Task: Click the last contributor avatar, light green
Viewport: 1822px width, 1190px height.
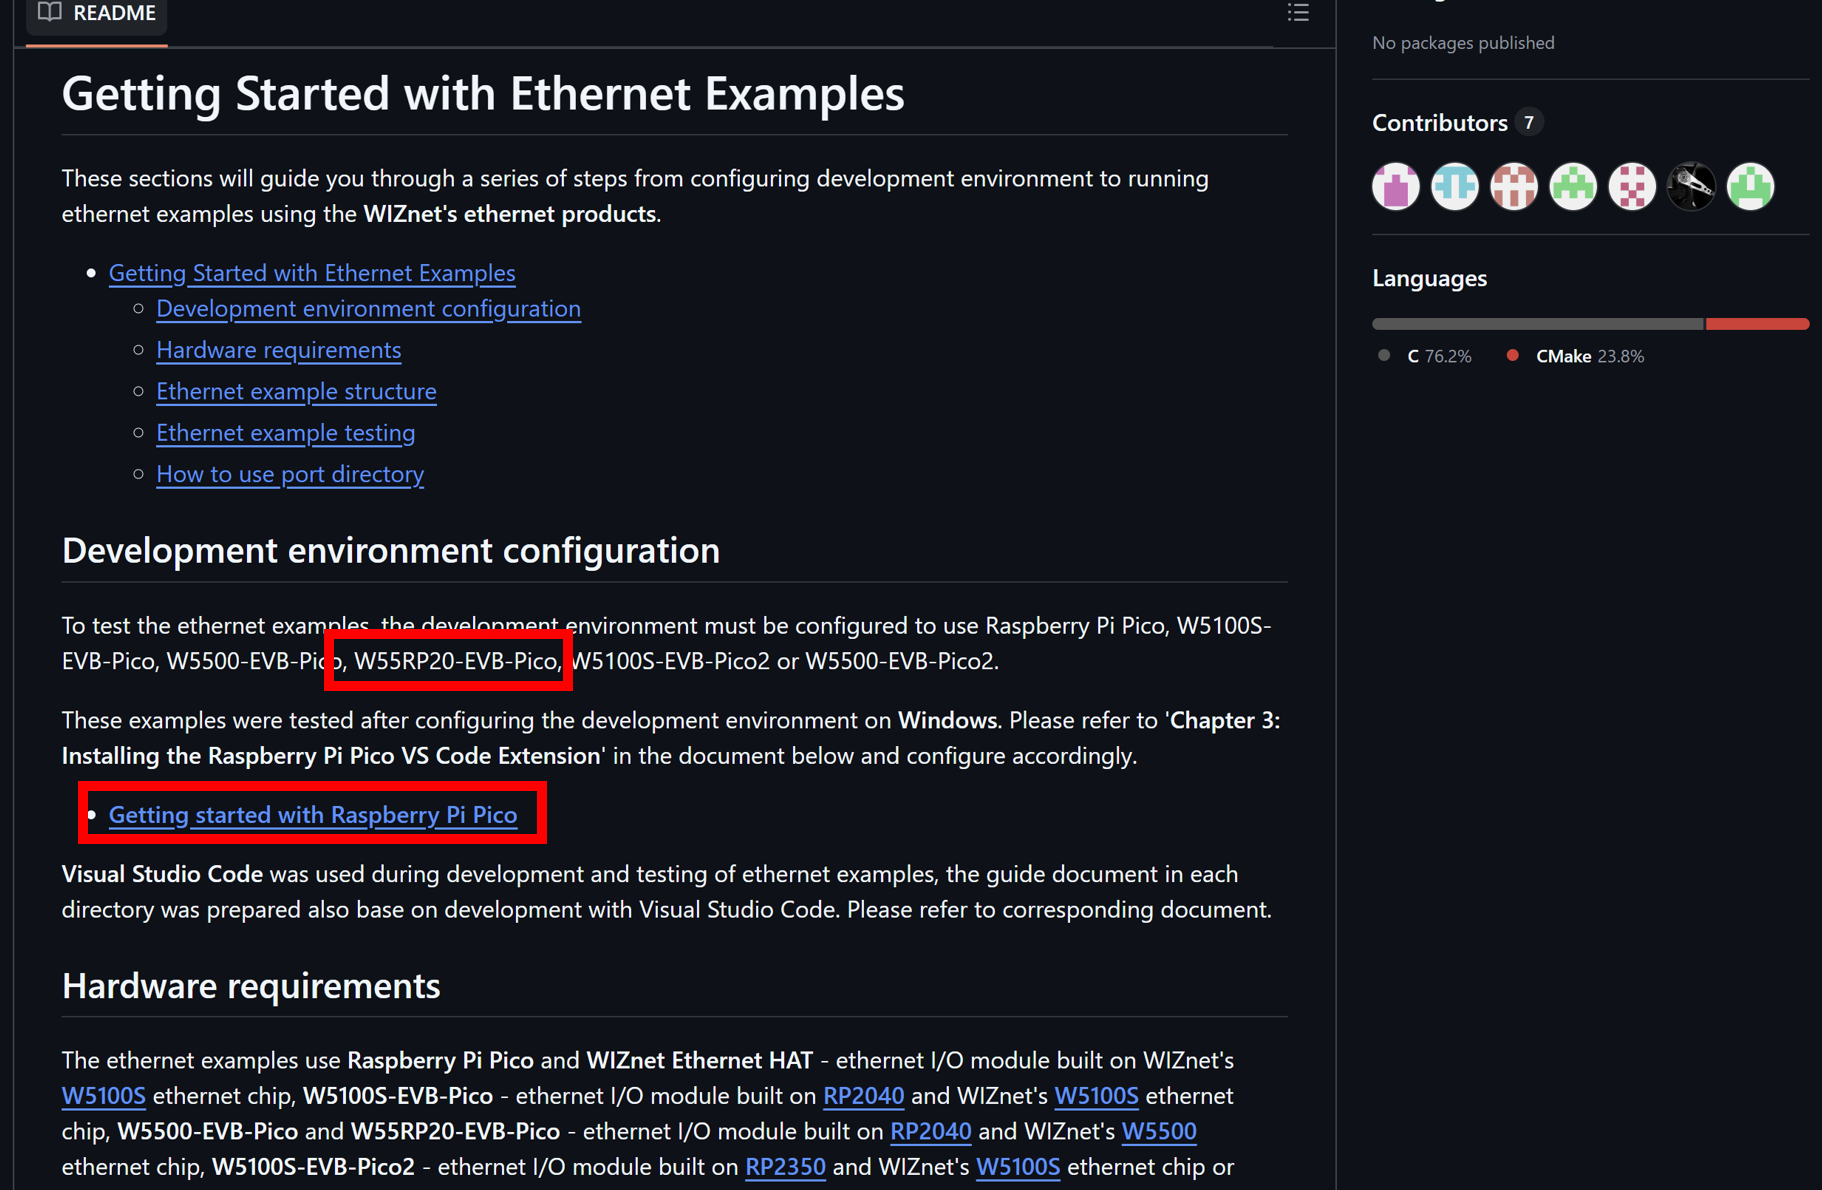Action: 1750,186
